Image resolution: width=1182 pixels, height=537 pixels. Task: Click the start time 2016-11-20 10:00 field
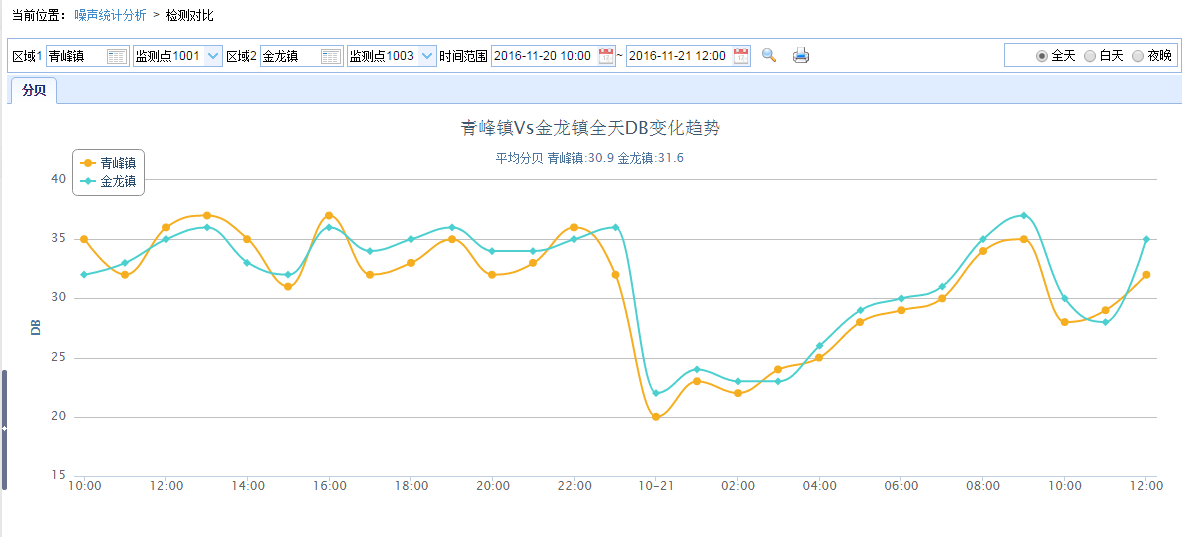click(x=543, y=56)
